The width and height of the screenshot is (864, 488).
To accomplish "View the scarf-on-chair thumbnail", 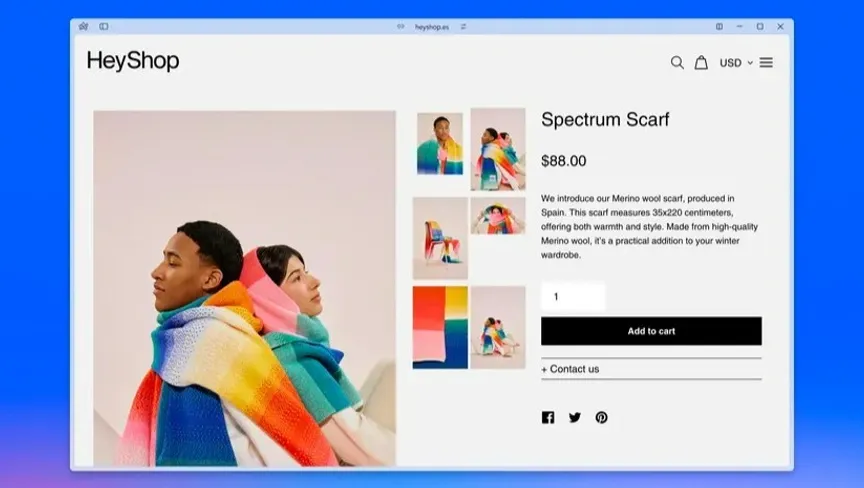I will [440, 238].
